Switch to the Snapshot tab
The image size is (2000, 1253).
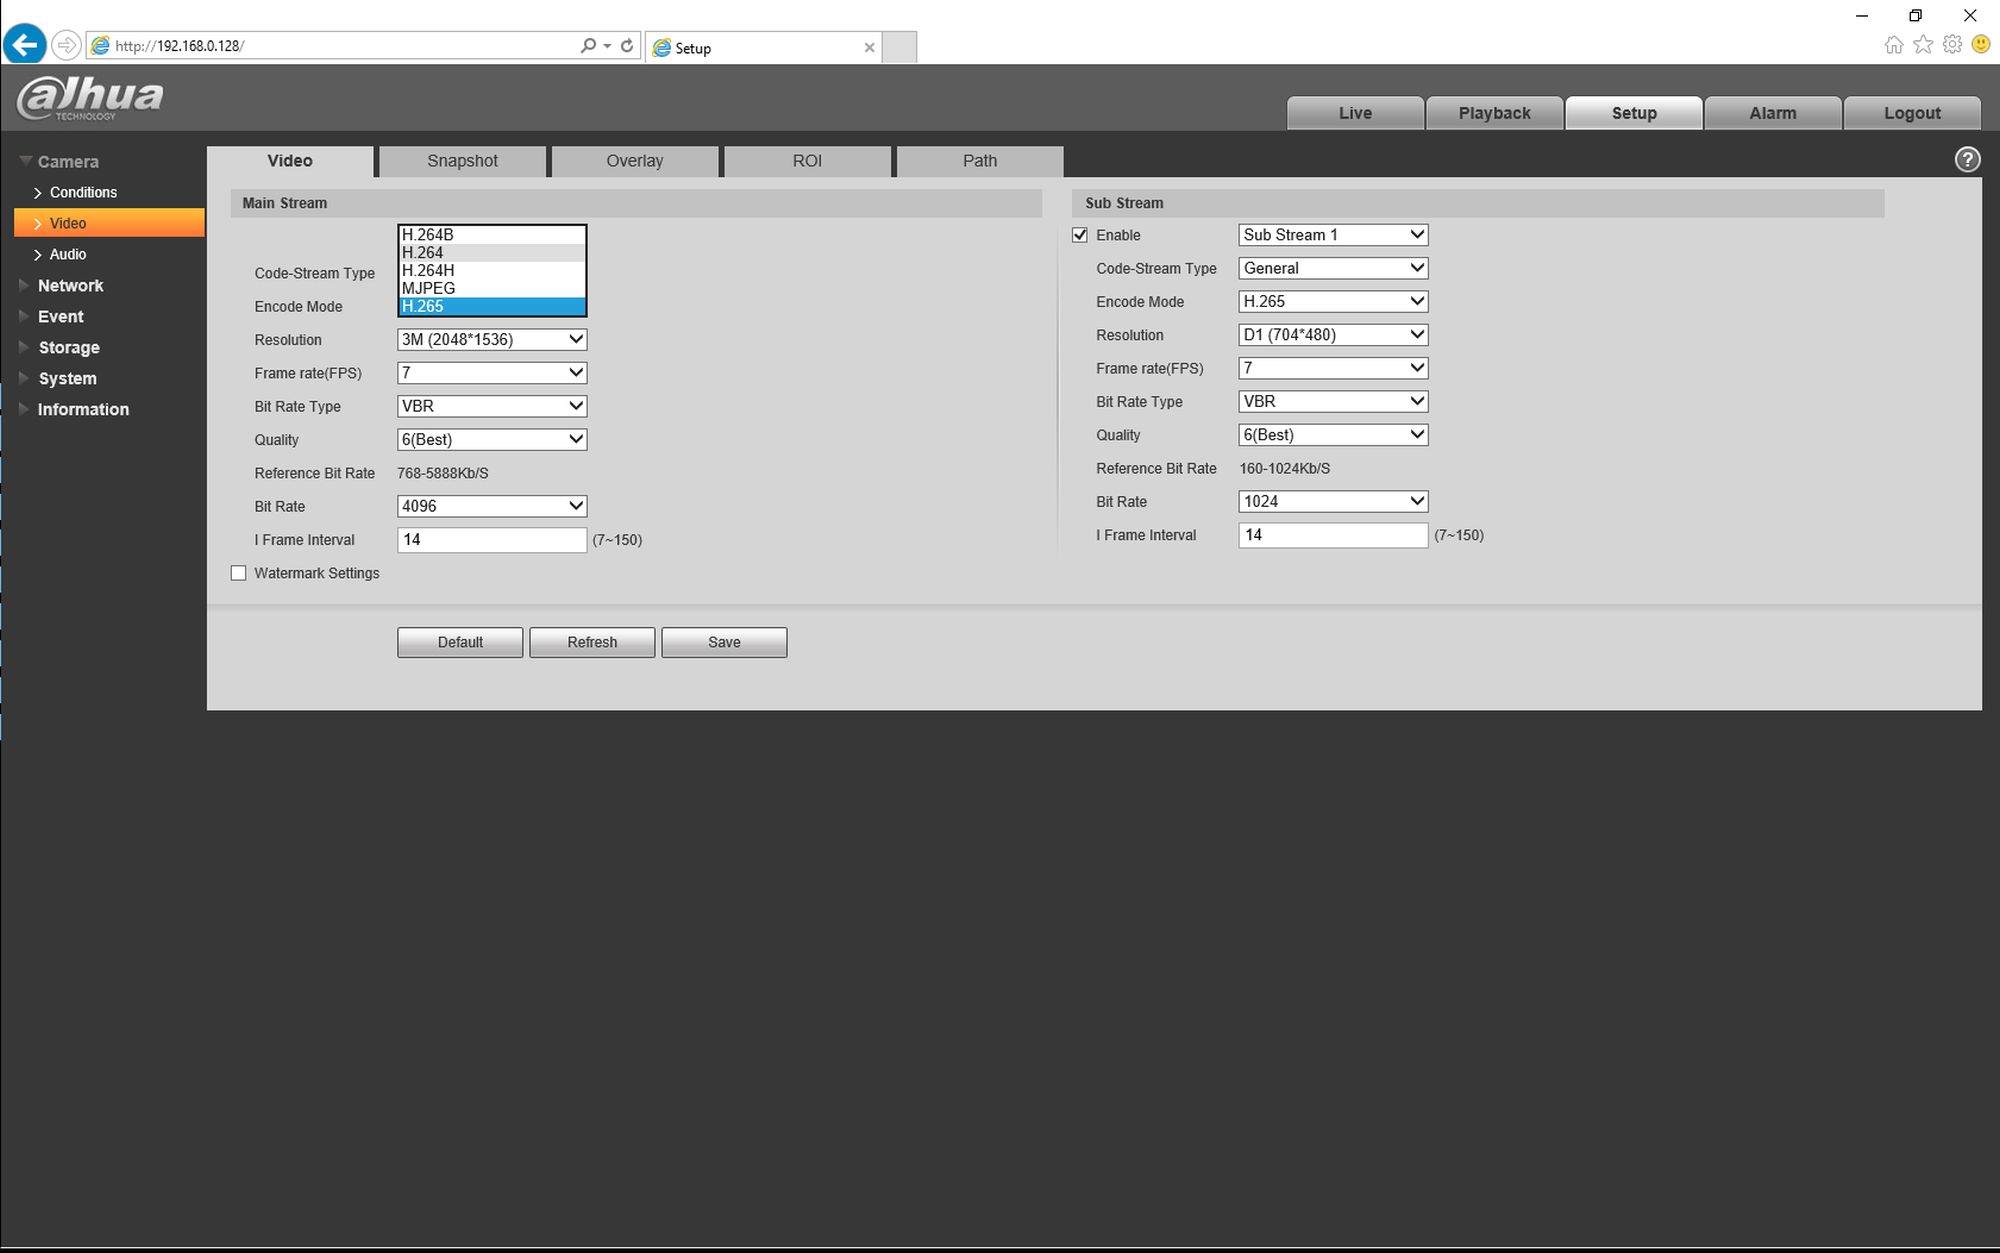pos(462,161)
